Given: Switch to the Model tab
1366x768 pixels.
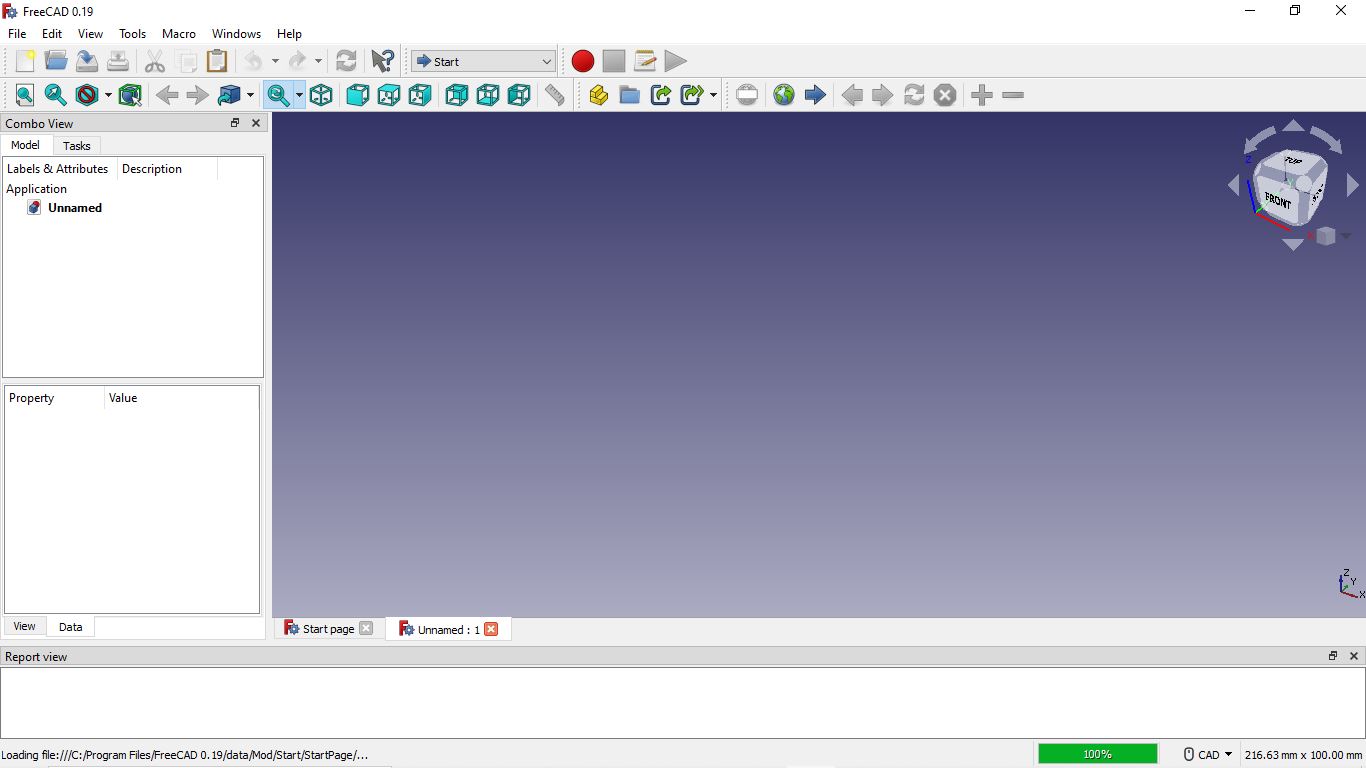Looking at the screenshot, I should 25,145.
